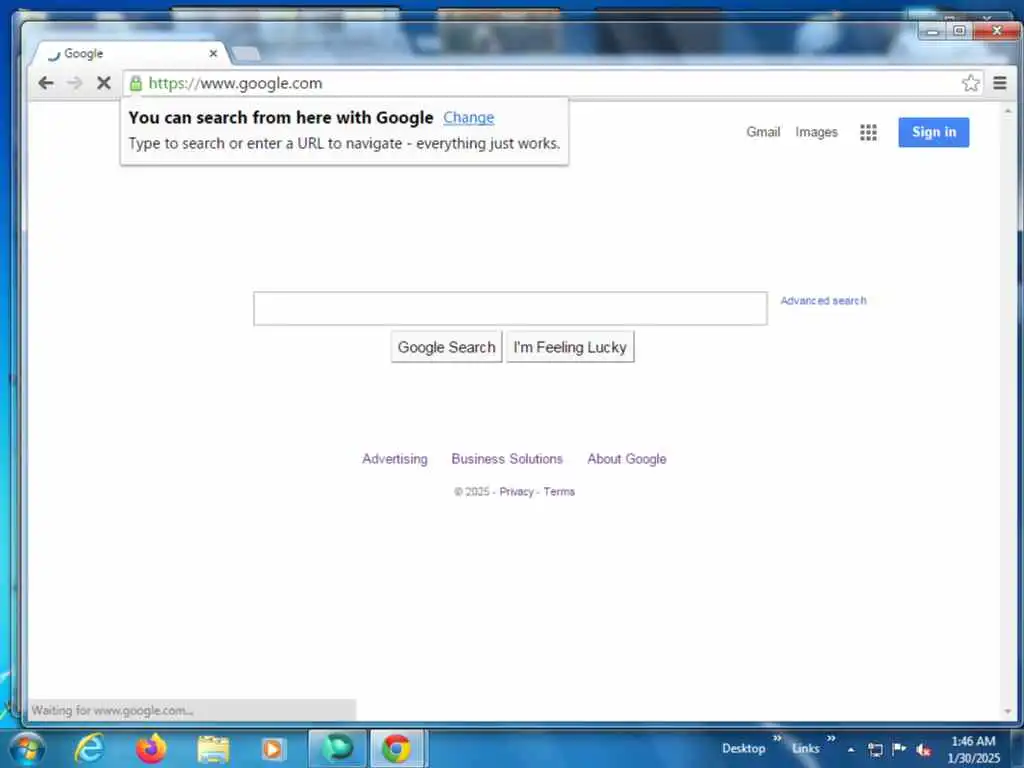Click the Change search engine link
The width and height of the screenshot is (1024, 768).
[468, 118]
